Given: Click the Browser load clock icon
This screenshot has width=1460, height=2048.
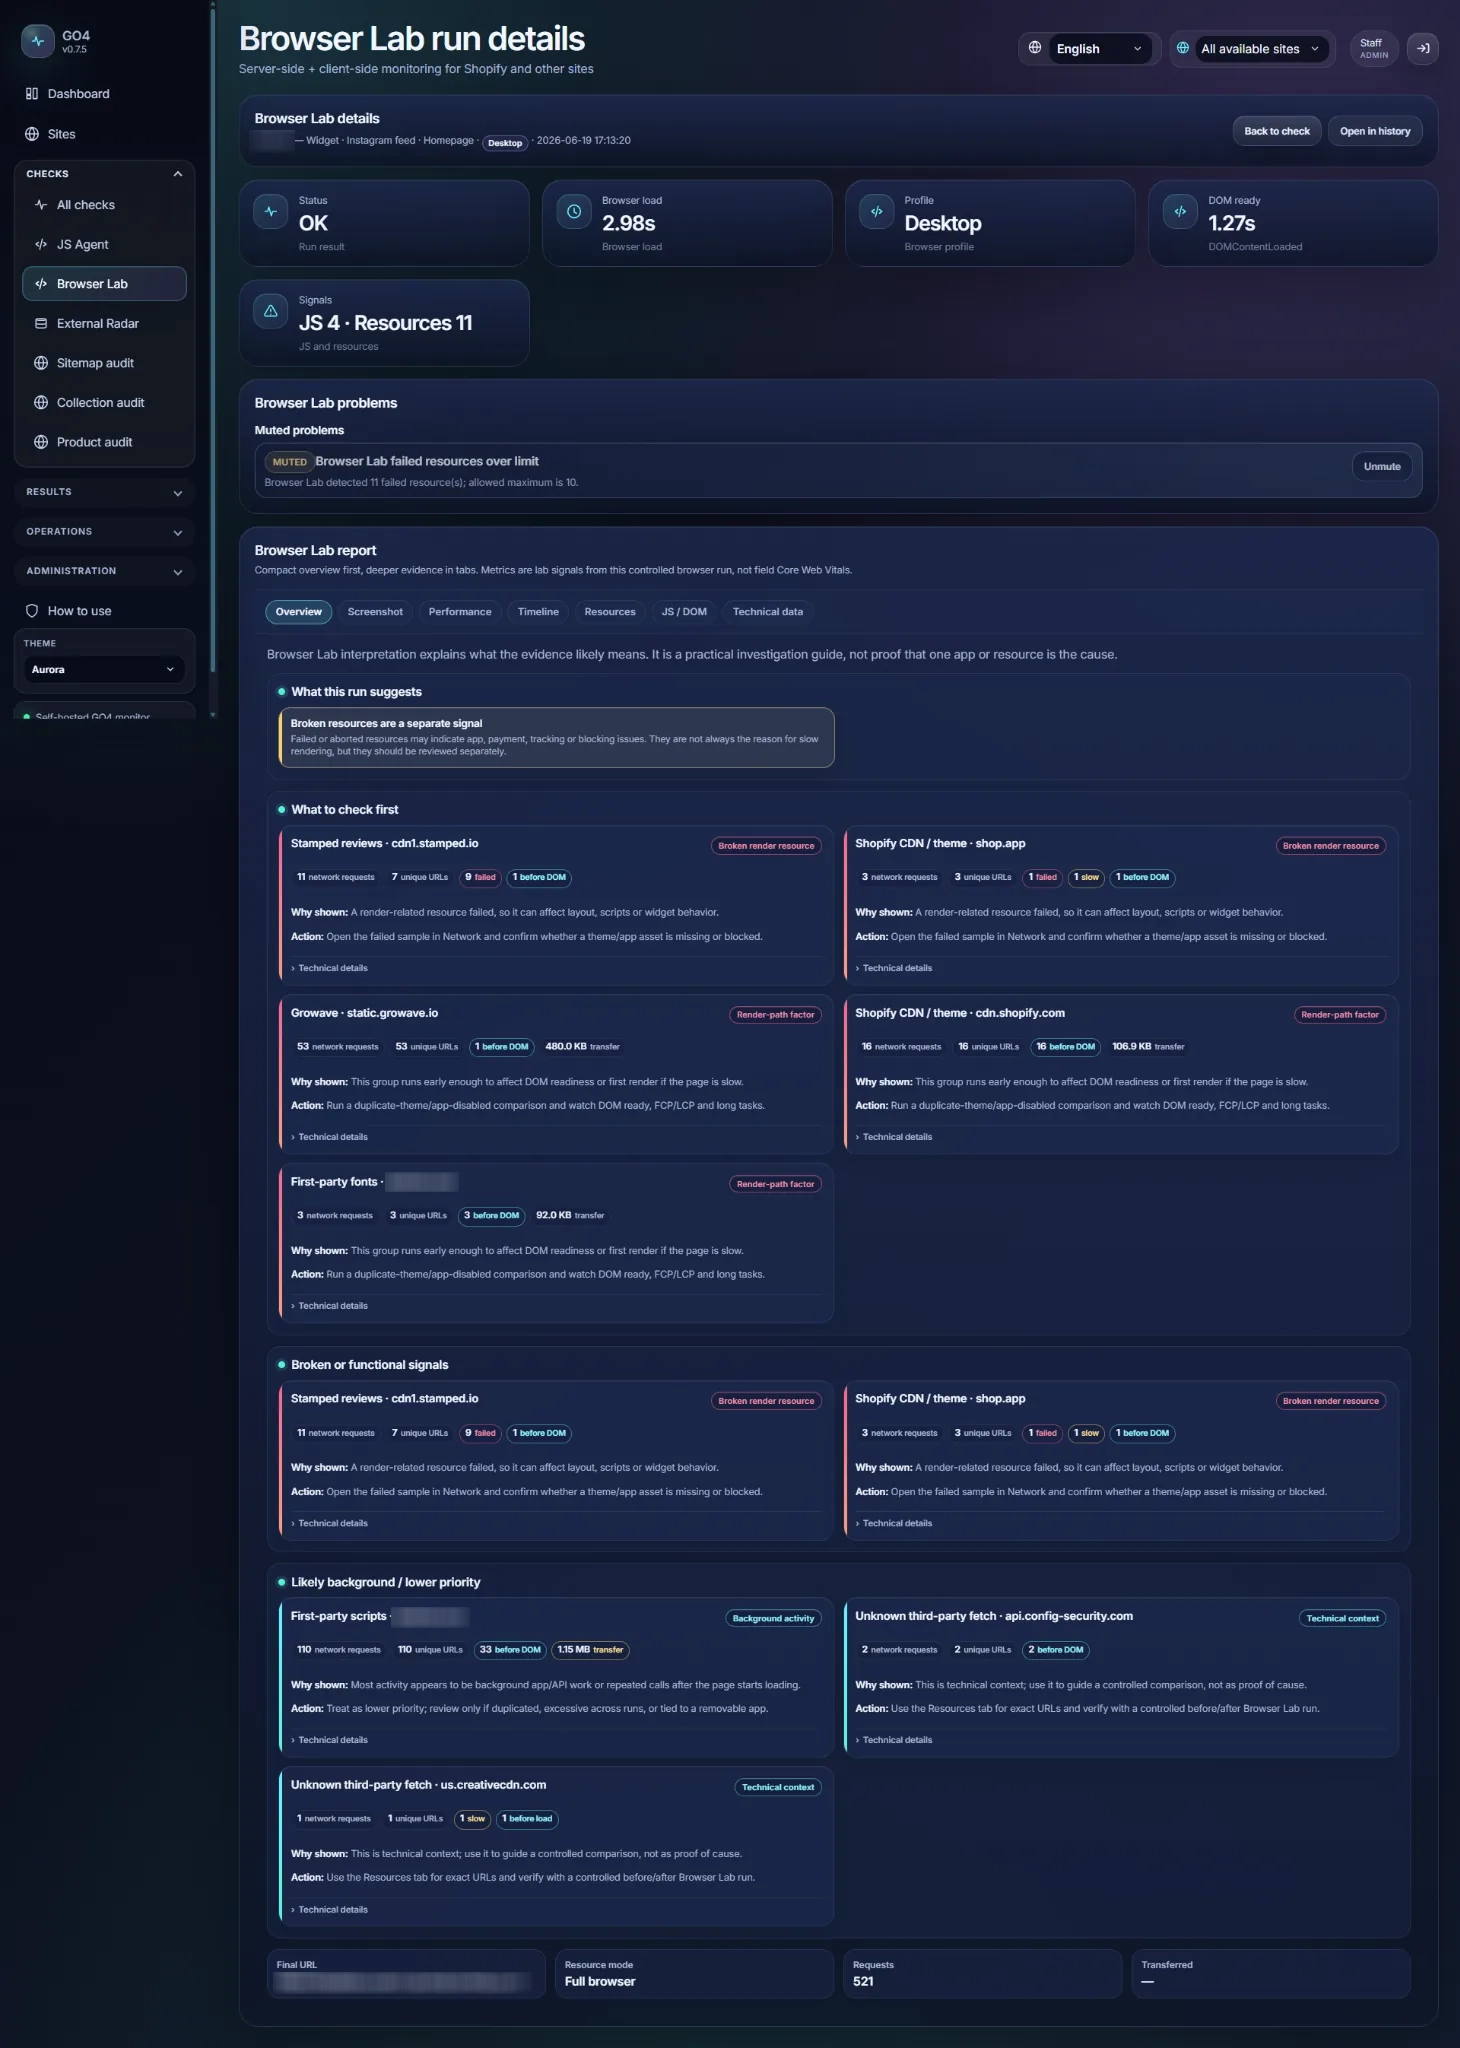Looking at the screenshot, I should click(574, 212).
